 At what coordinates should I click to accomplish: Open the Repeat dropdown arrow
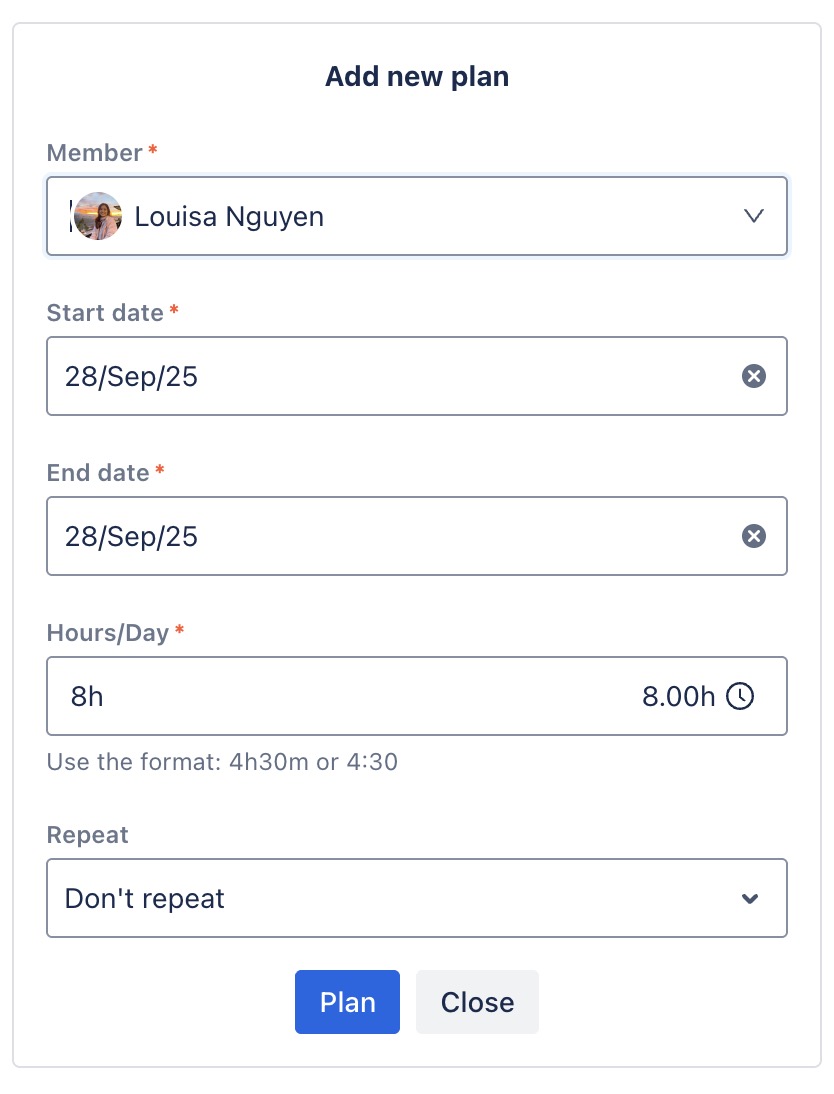click(x=750, y=898)
